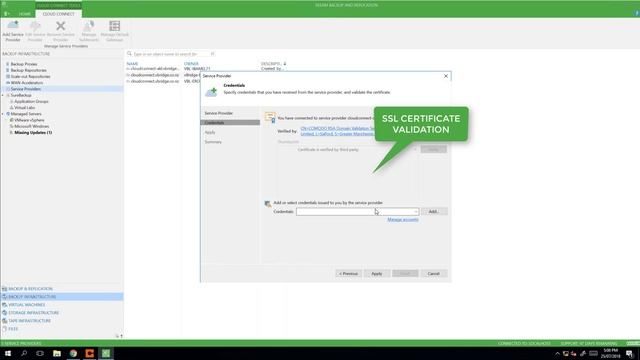Image resolution: width=640 pixels, height=360 pixels.
Task: Clear the search box with its X
Action: (212, 54)
